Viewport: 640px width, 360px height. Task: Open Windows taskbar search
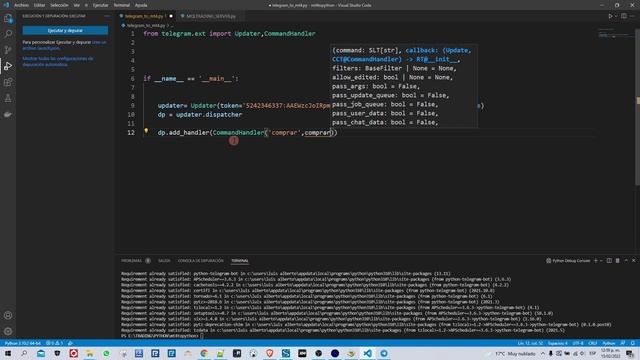24,353
